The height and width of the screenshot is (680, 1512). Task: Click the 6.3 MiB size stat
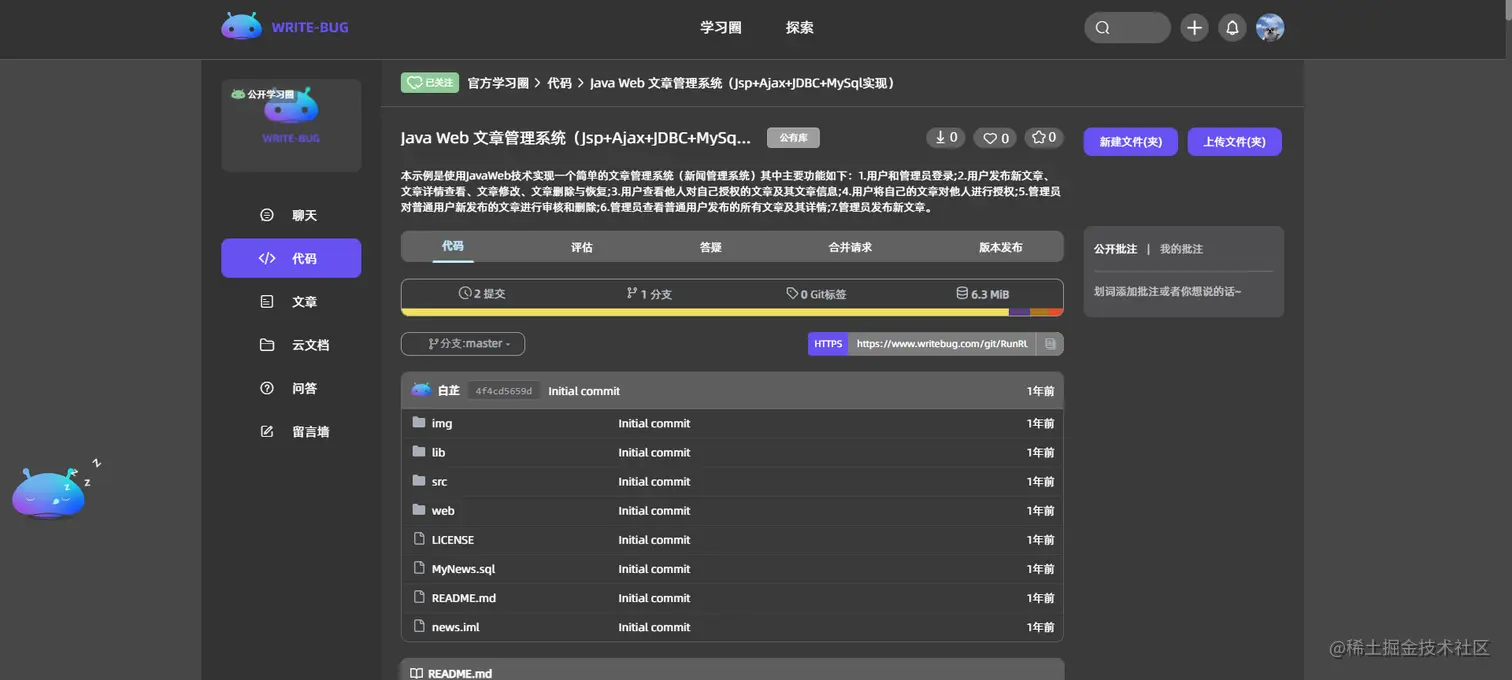982,294
